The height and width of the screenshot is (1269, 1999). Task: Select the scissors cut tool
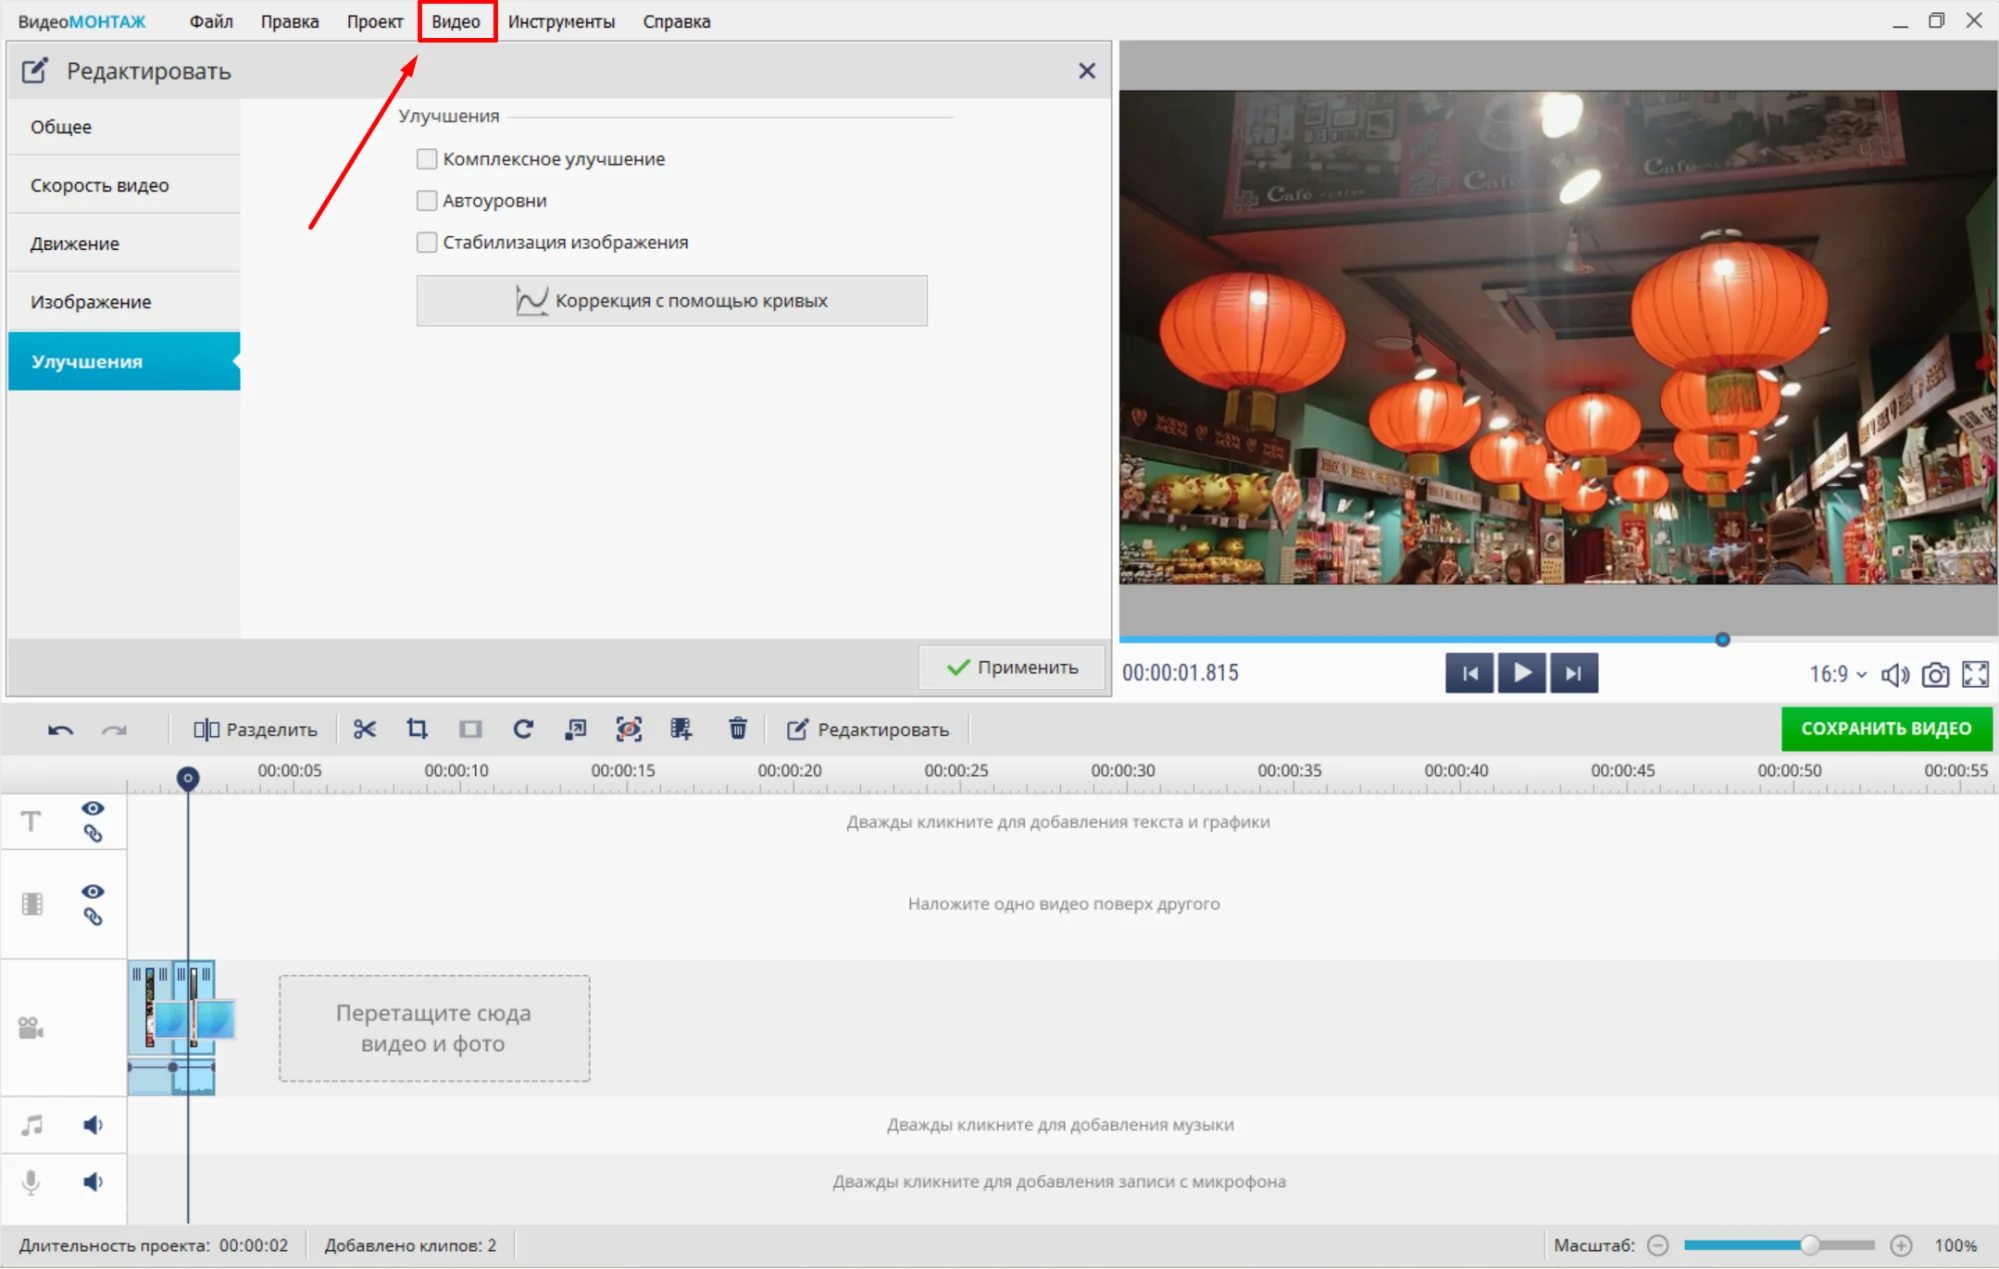tap(364, 729)
